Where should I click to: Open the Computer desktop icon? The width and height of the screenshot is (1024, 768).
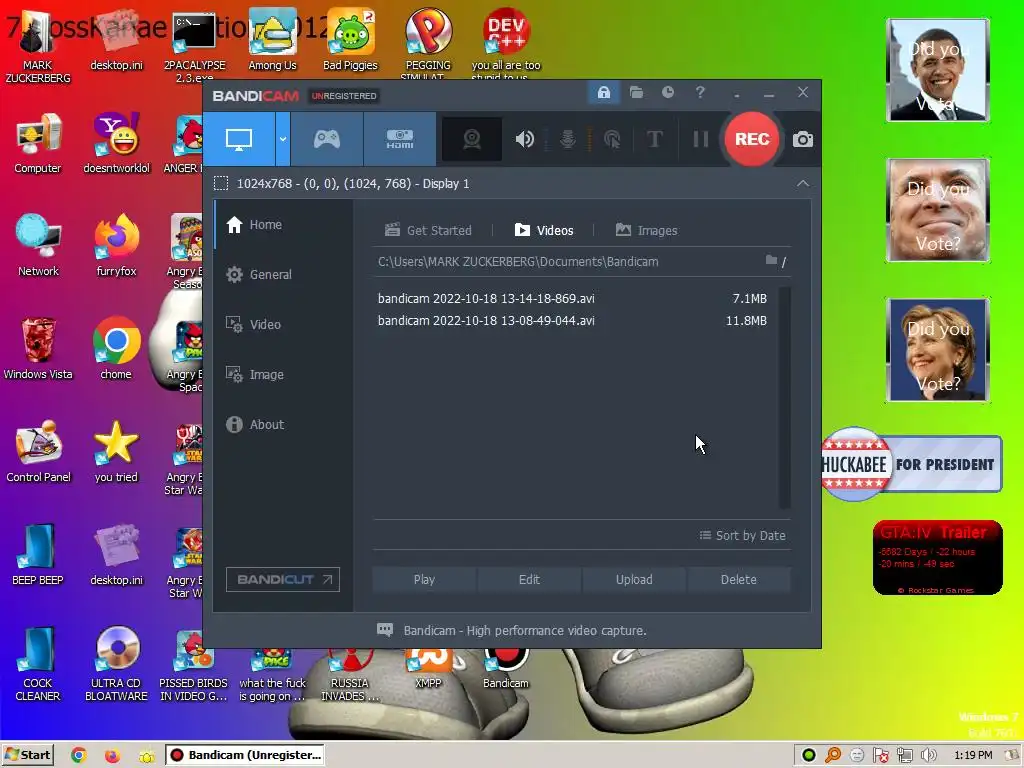coord(38,142)
